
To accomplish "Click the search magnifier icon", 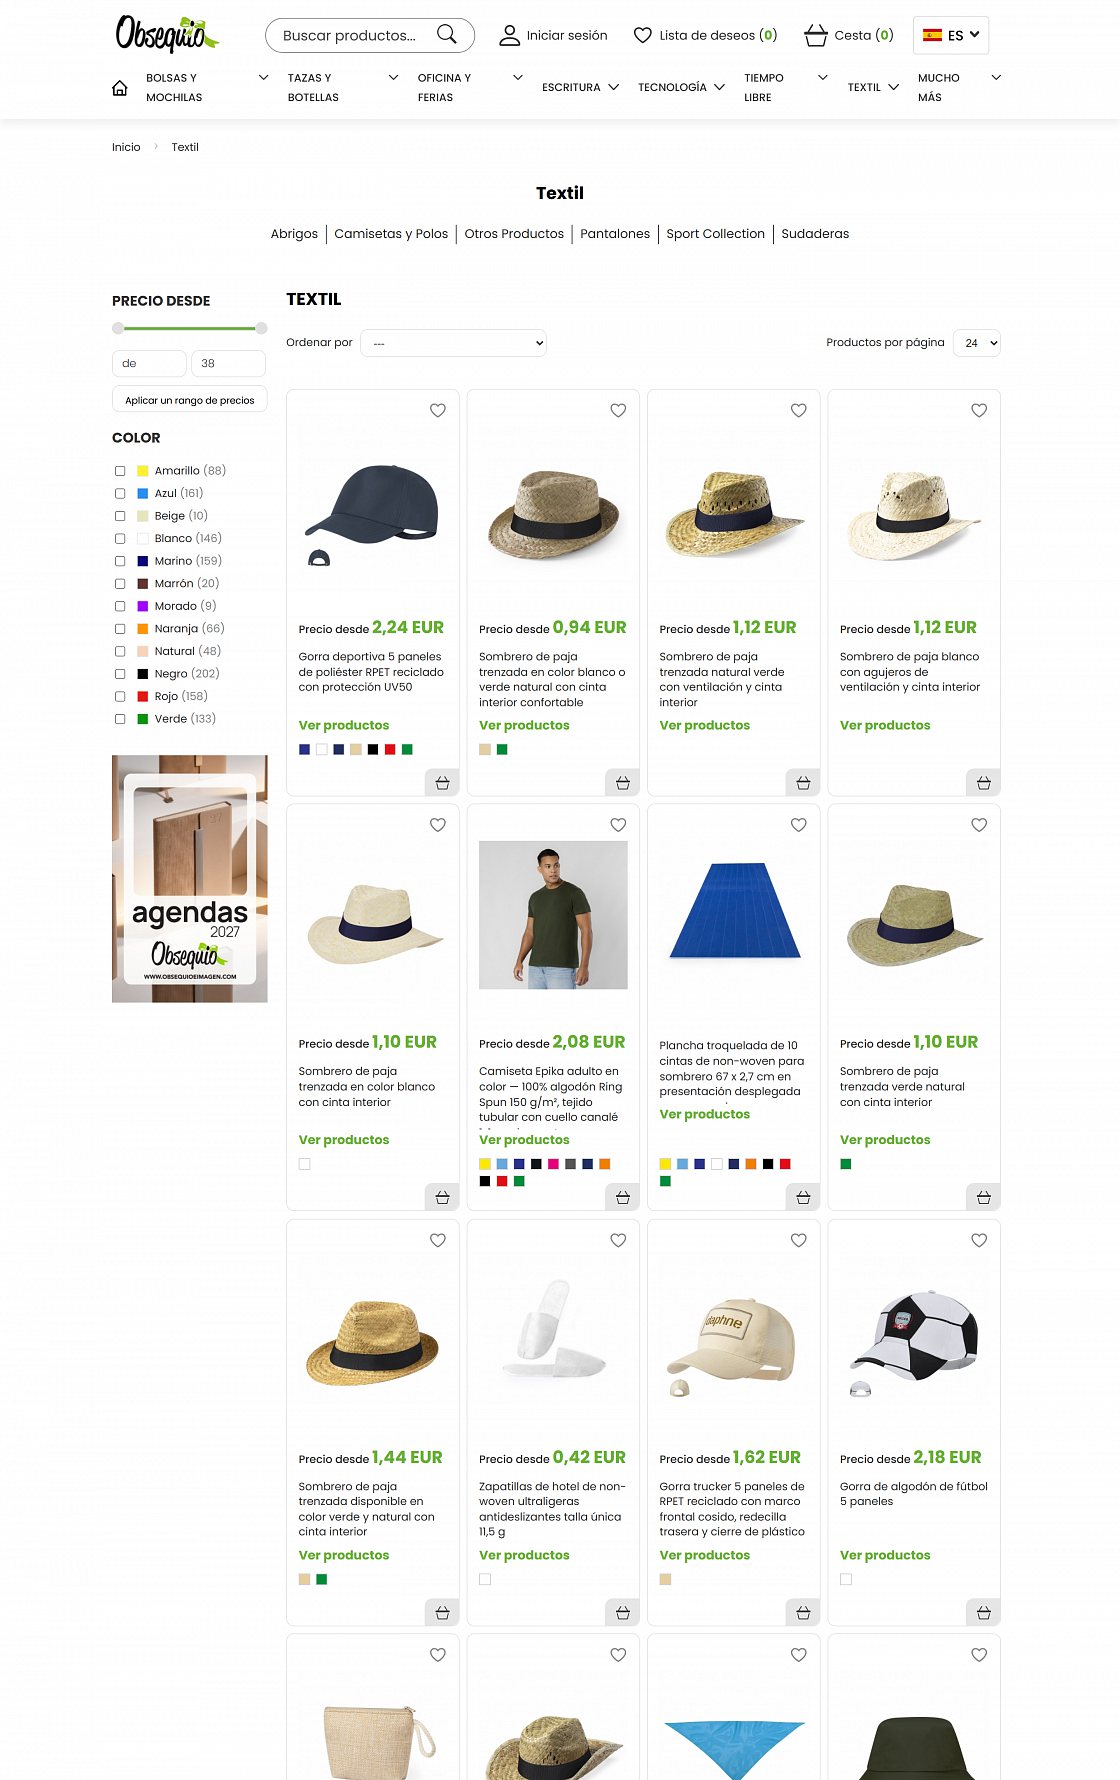I will tap(447, 35).
